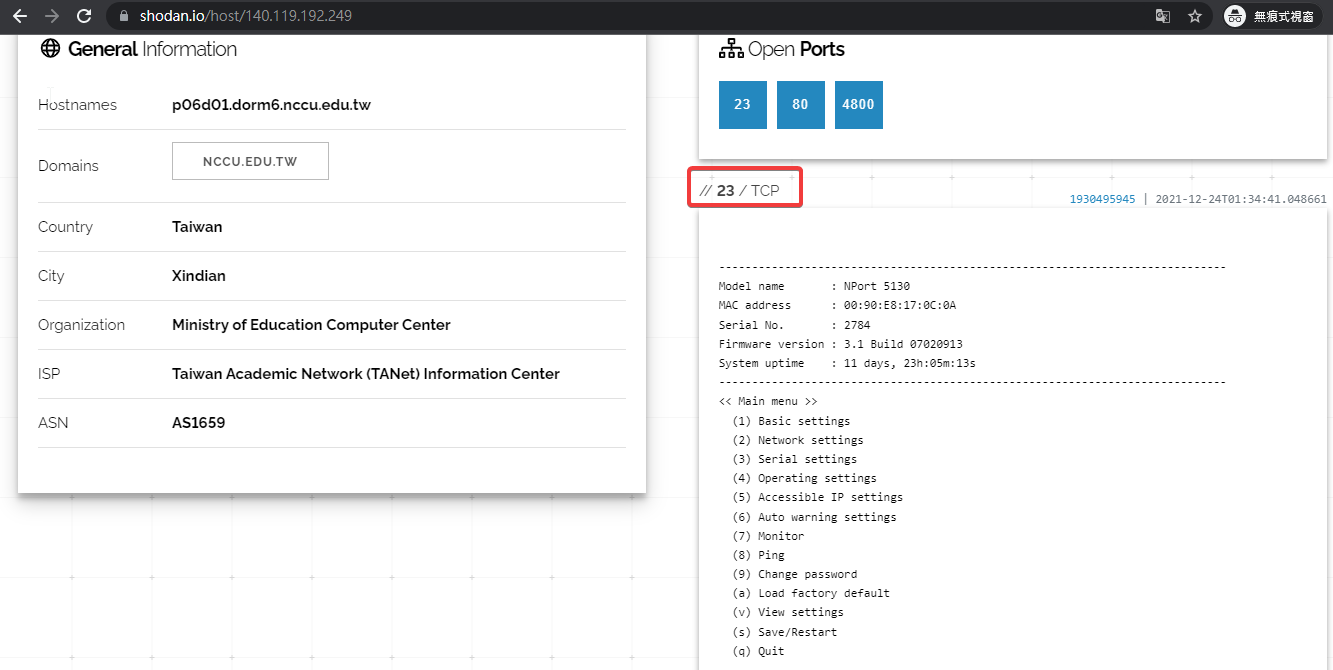Click the Domains label
Viewport: 1333px width, 670px height.
coord(68,166)
